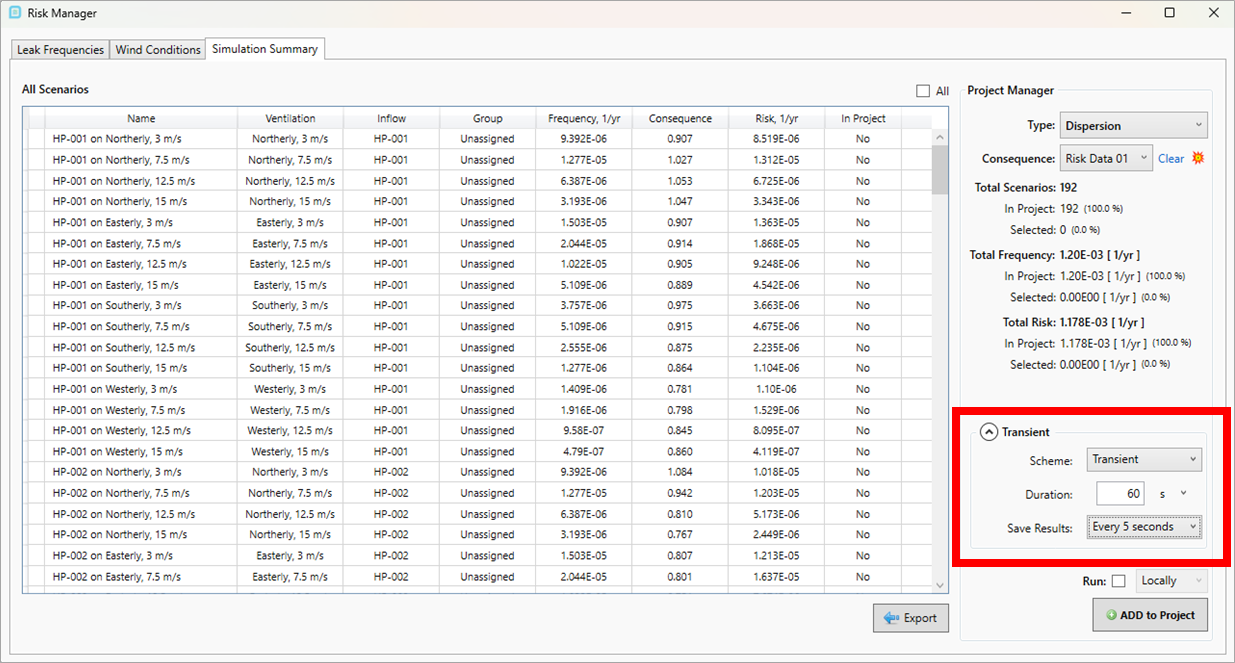Image resolution: width=1235 pixels, height=663 pixels.
Task: Maximize the Risk Manager window
Action: point(1169,13)
